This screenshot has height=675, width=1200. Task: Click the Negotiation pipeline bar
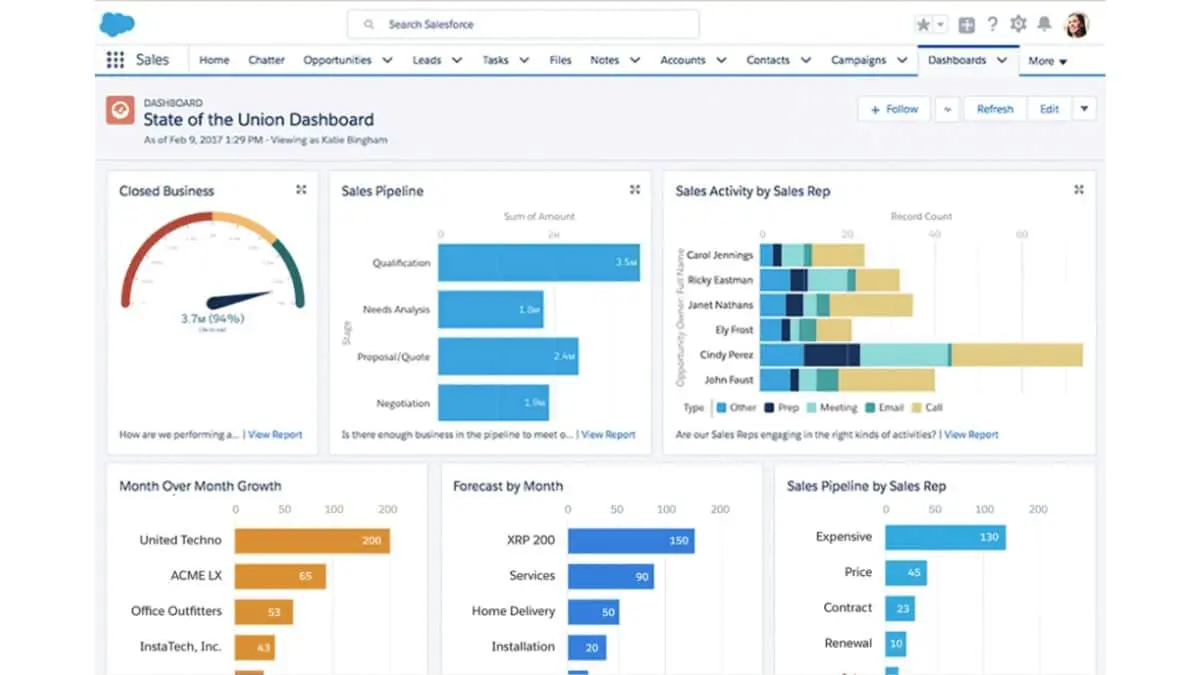[x=493, y=403]
